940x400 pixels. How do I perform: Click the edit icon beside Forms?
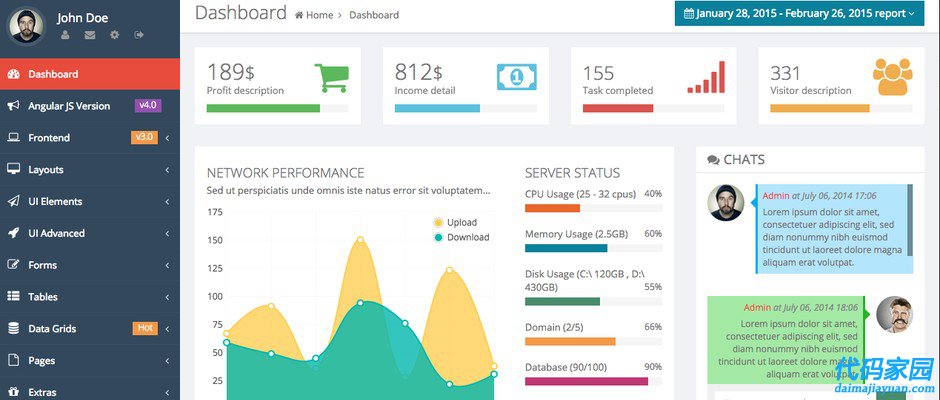pos(13,265)
